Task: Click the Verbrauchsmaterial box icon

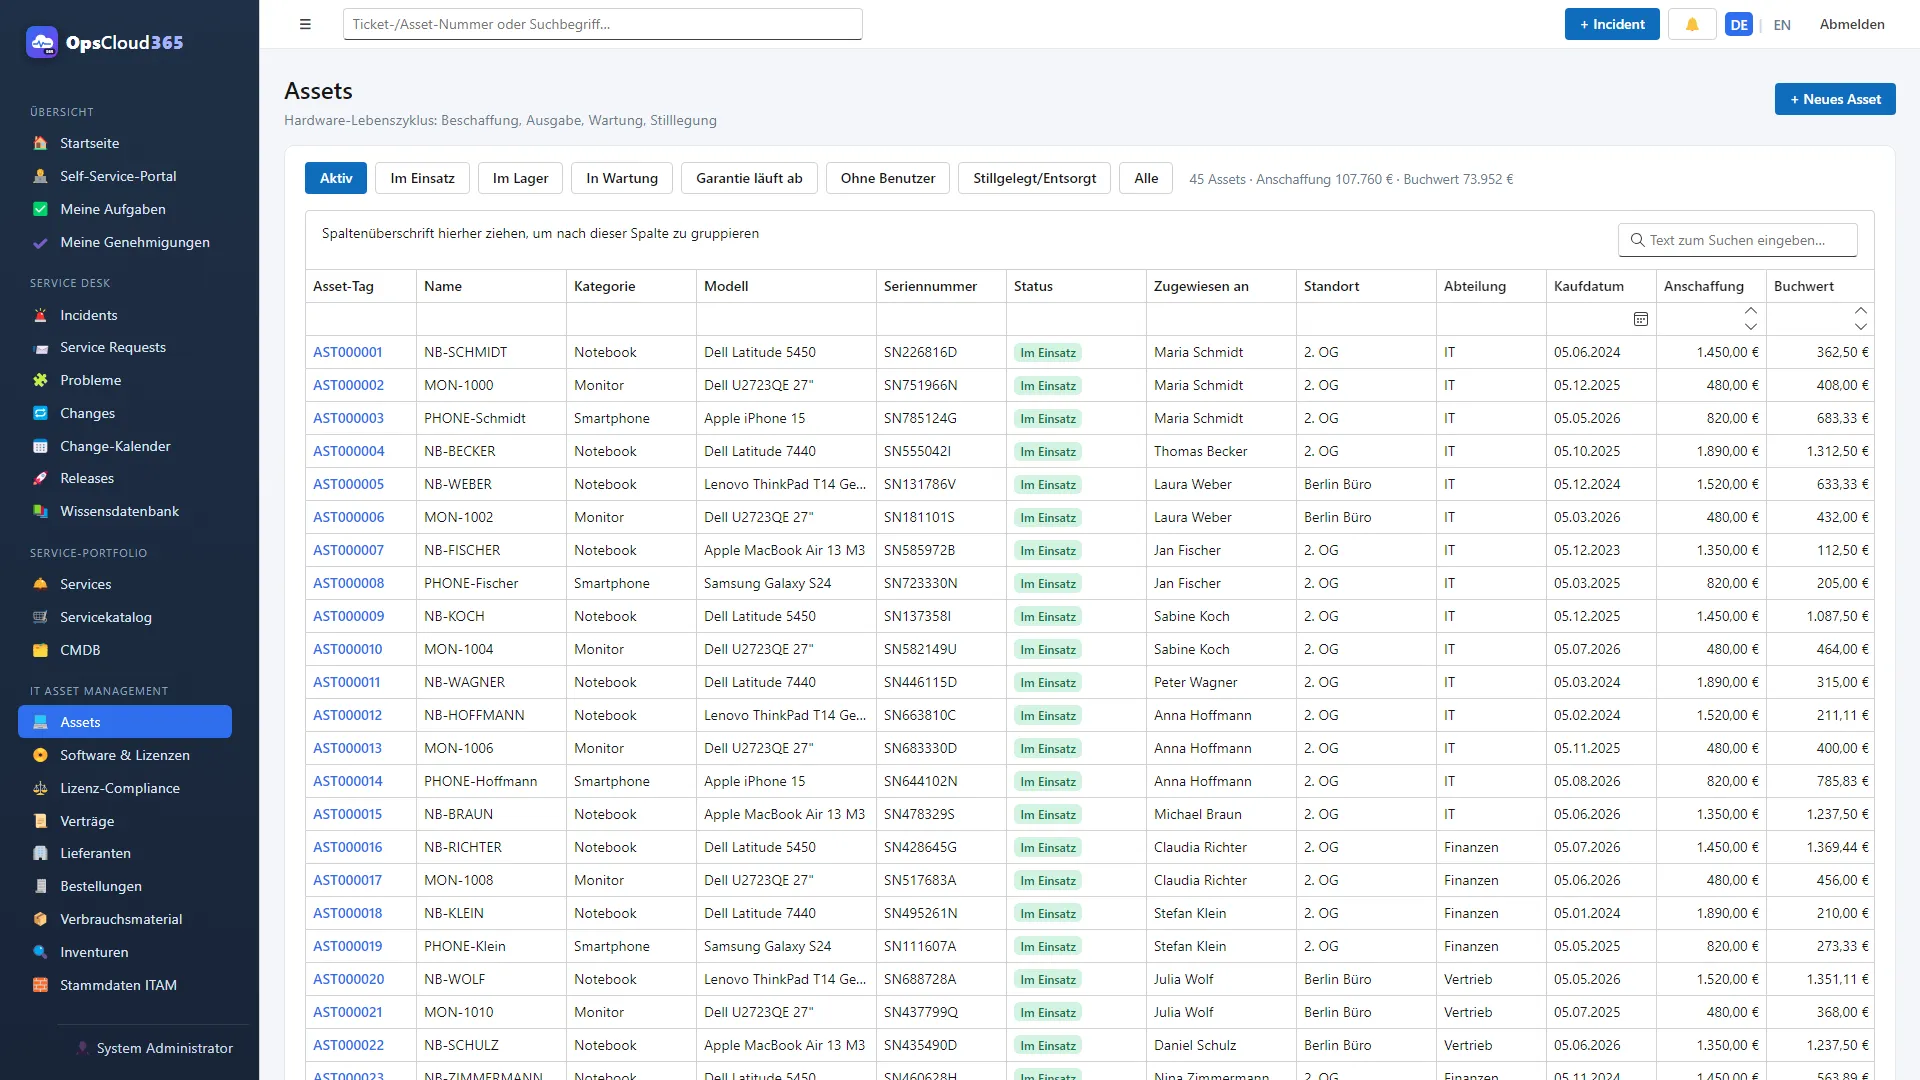Action: (x=40, y=919)
